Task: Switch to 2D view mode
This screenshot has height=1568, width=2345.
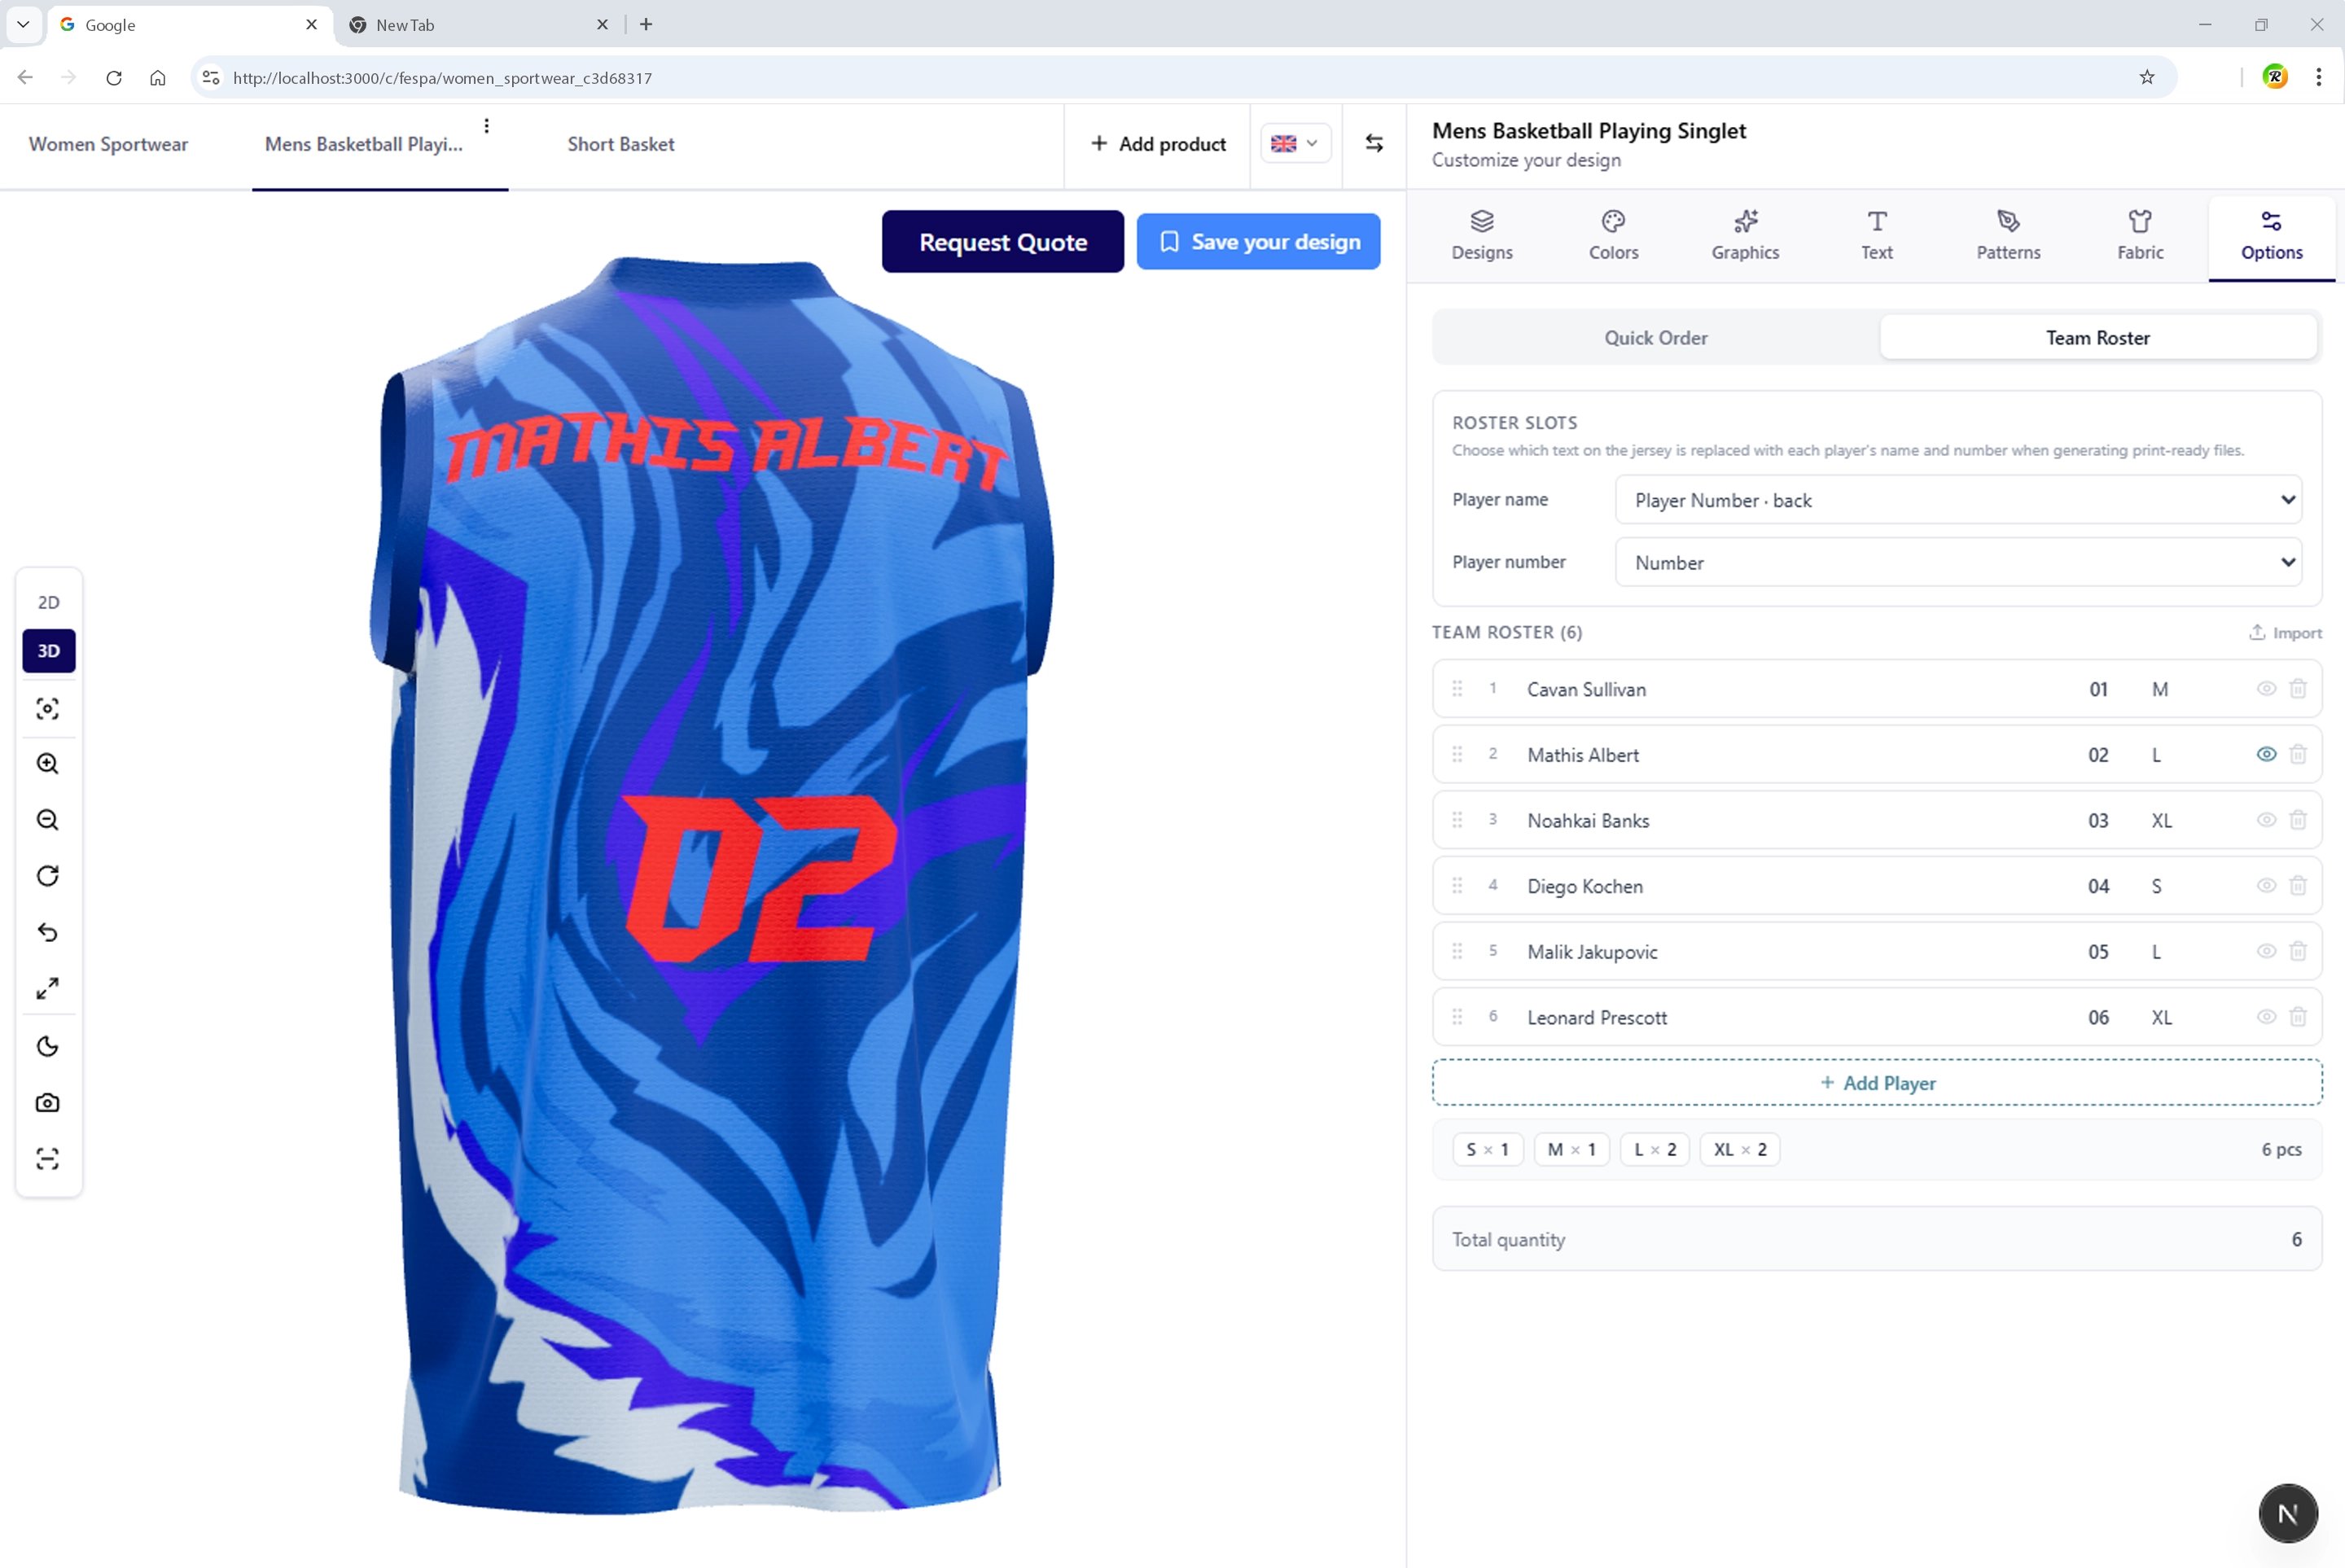Action: [48, 602]
